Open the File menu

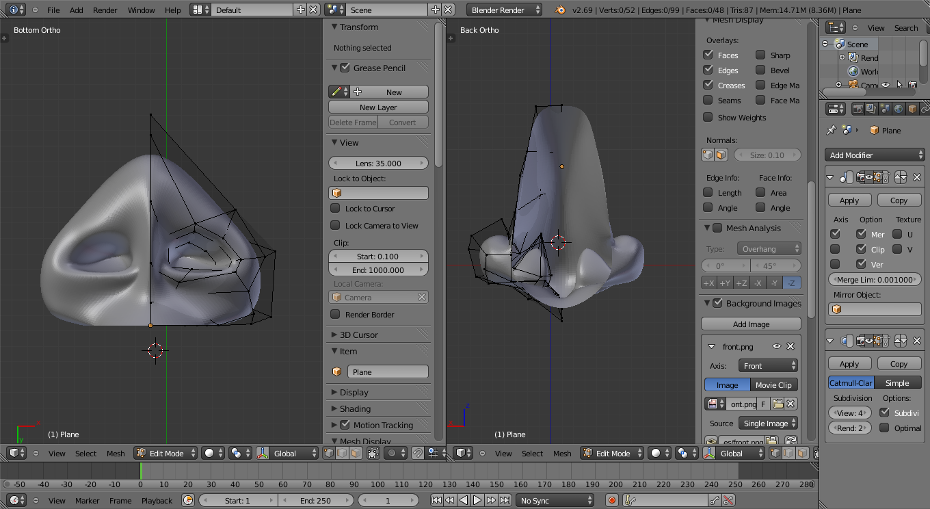point(53,10)
